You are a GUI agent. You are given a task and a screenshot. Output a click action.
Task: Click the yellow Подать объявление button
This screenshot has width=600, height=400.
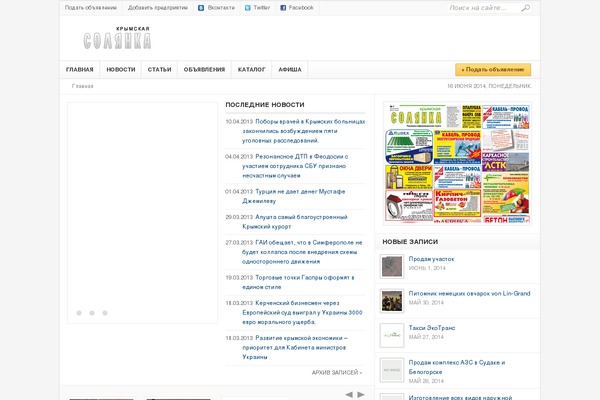click(493, 70)
